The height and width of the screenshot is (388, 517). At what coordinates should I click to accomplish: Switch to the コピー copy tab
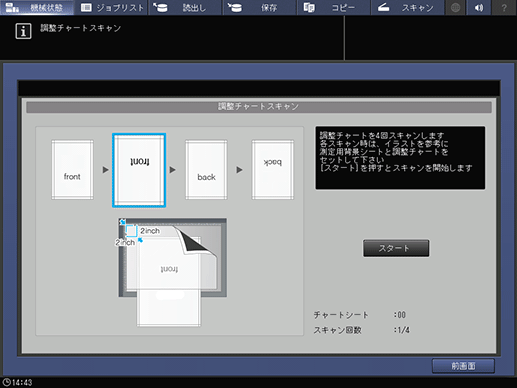[333, 7]
